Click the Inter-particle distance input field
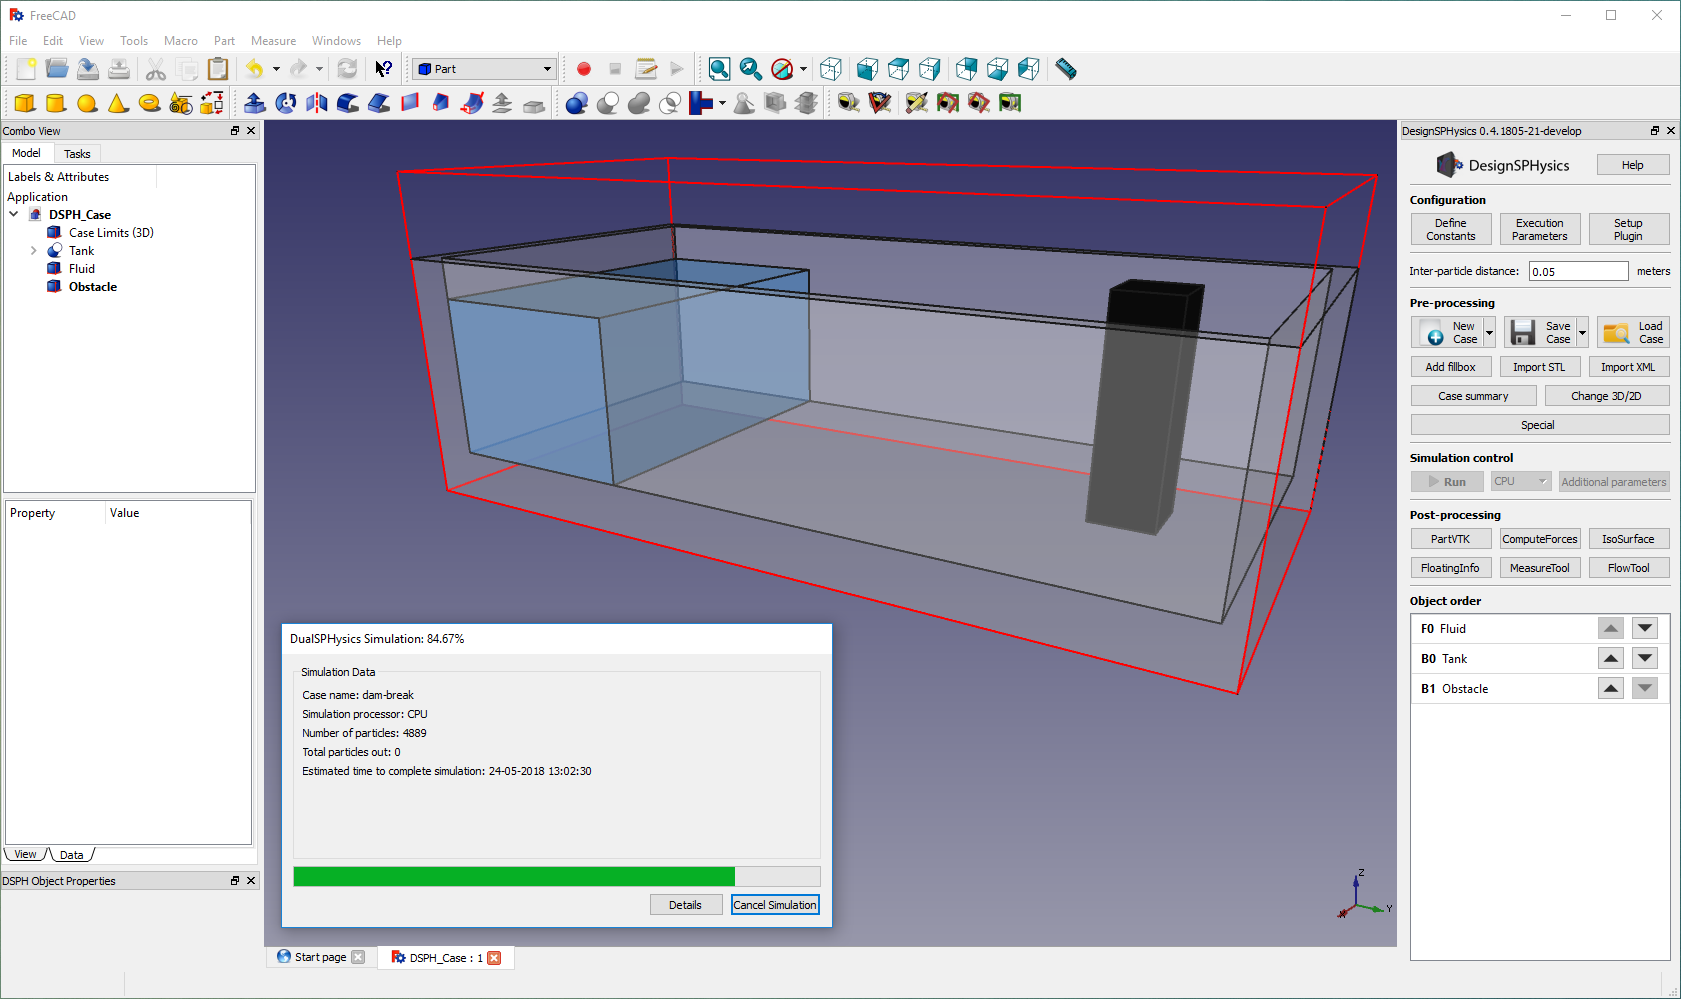Screen dimensions: 1681x999 tap(1579, 271)
